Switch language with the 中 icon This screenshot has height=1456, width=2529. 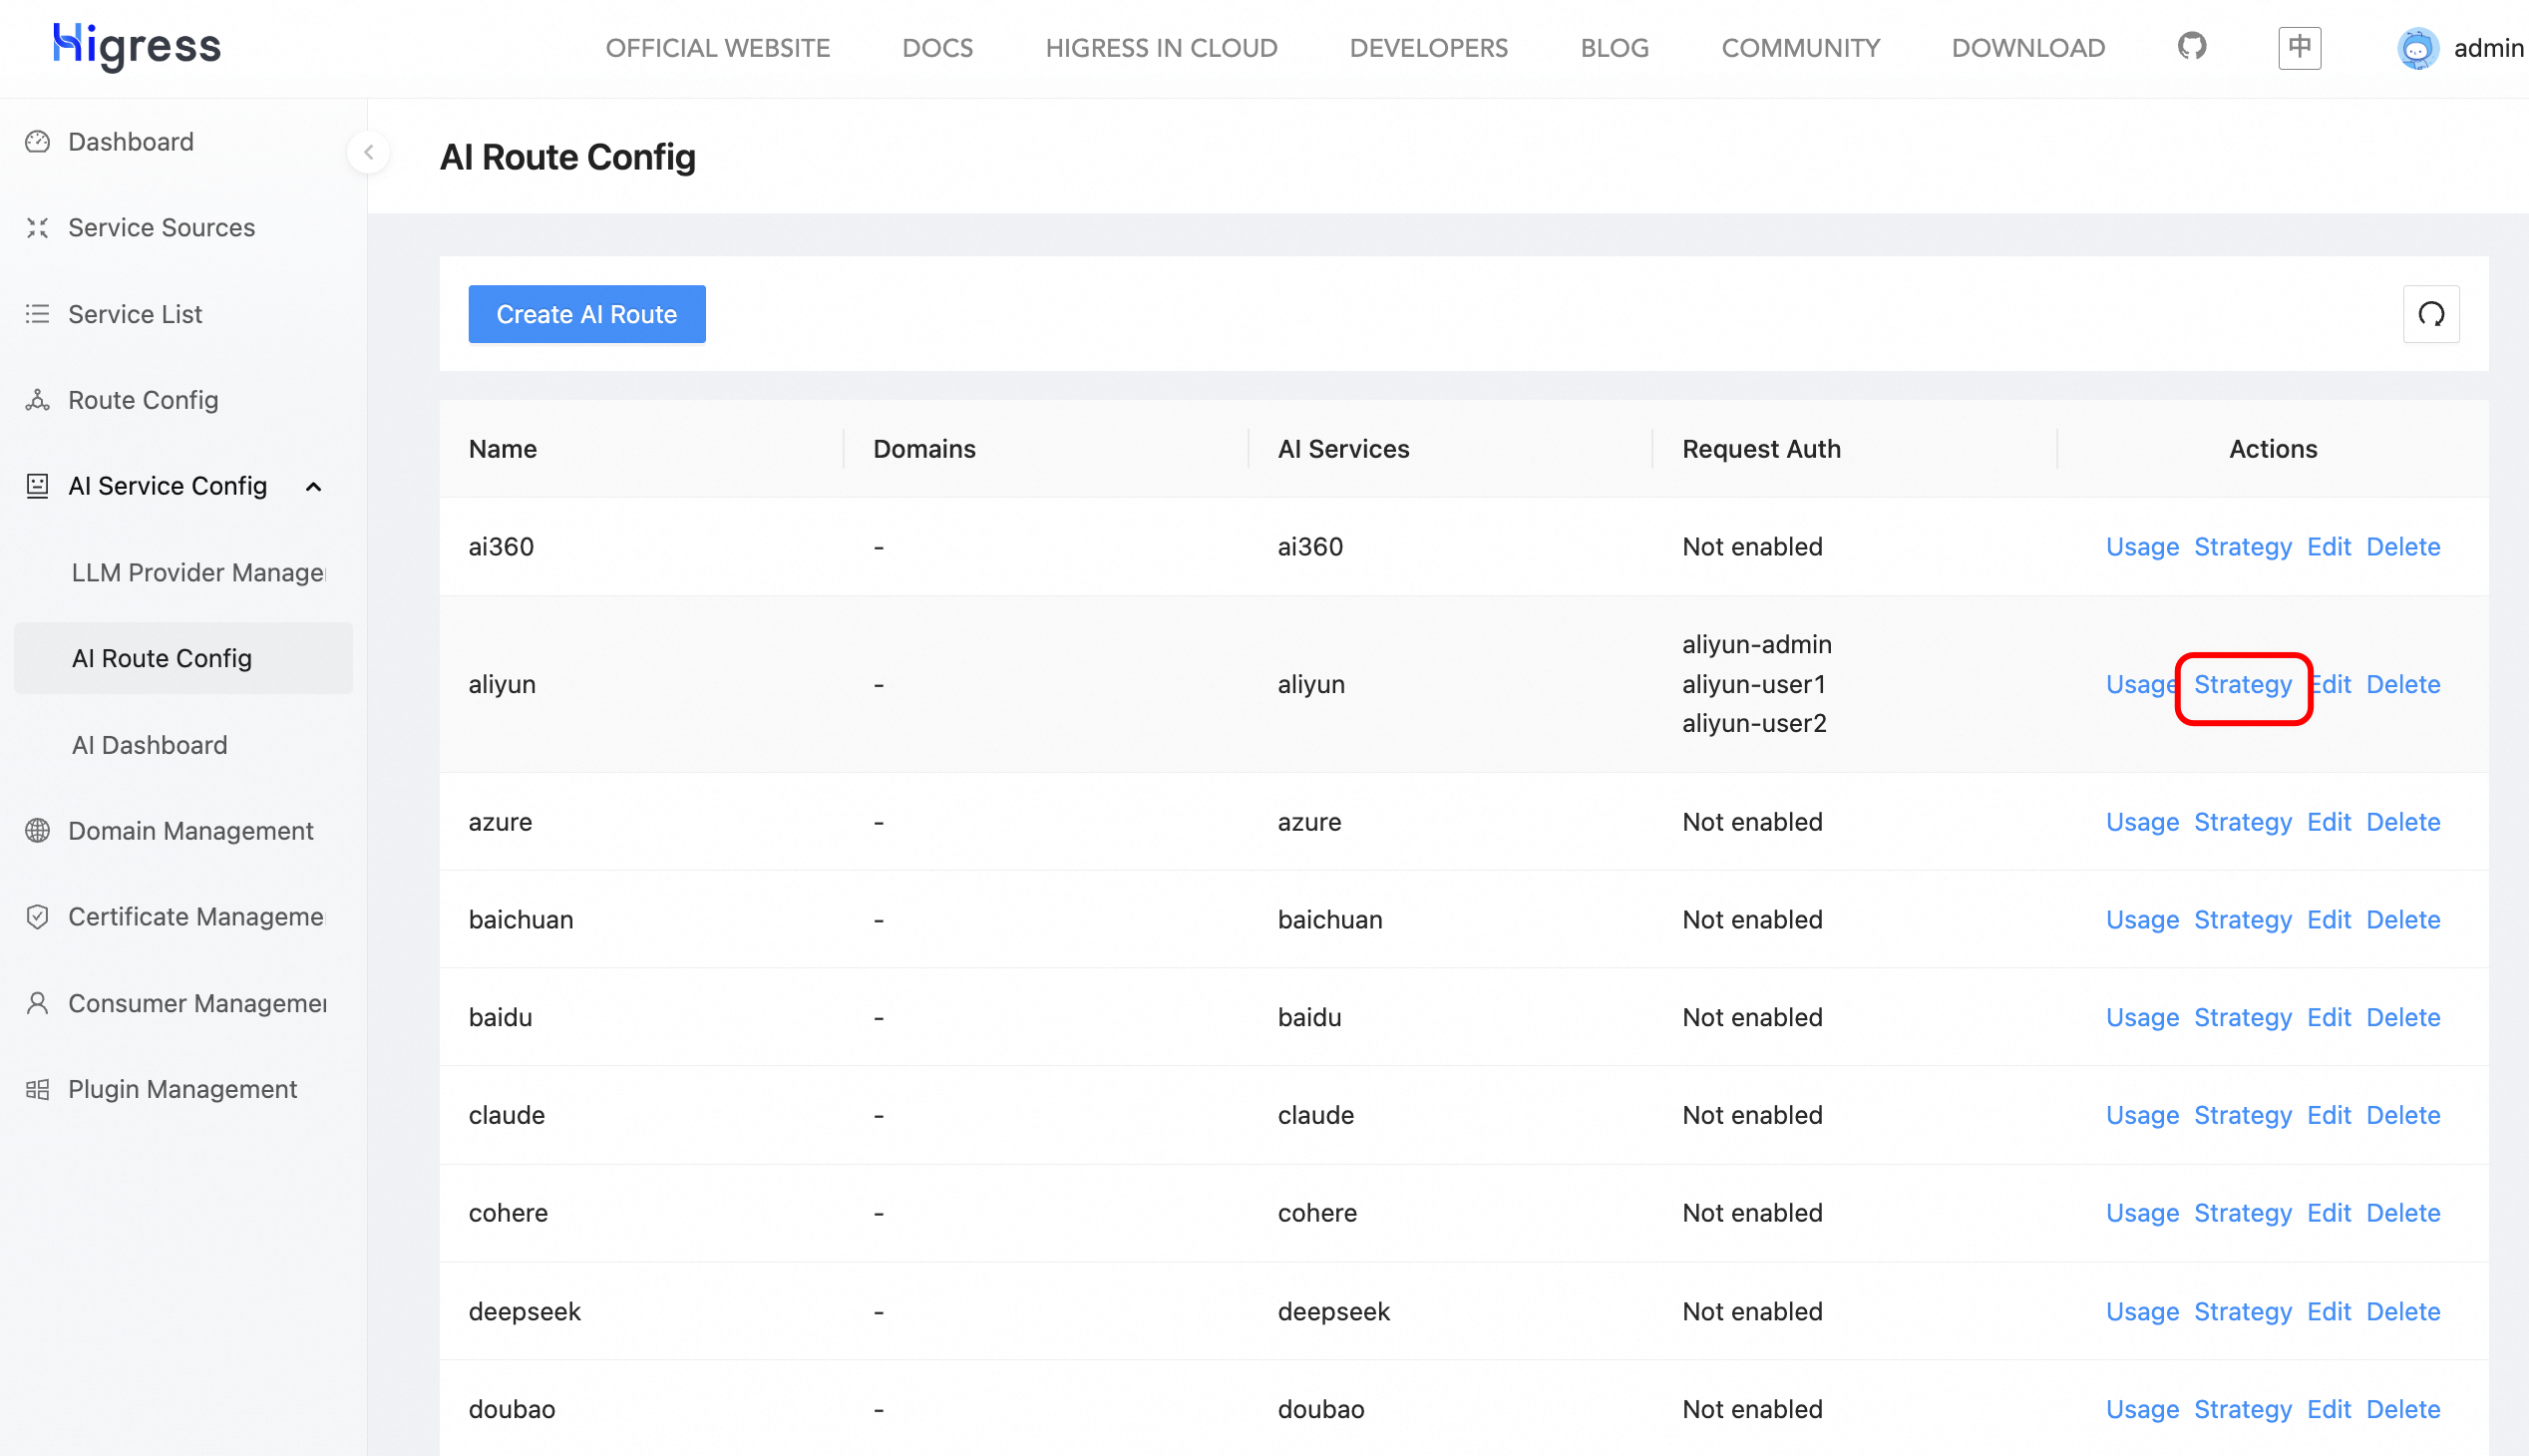coord(2299,47)
